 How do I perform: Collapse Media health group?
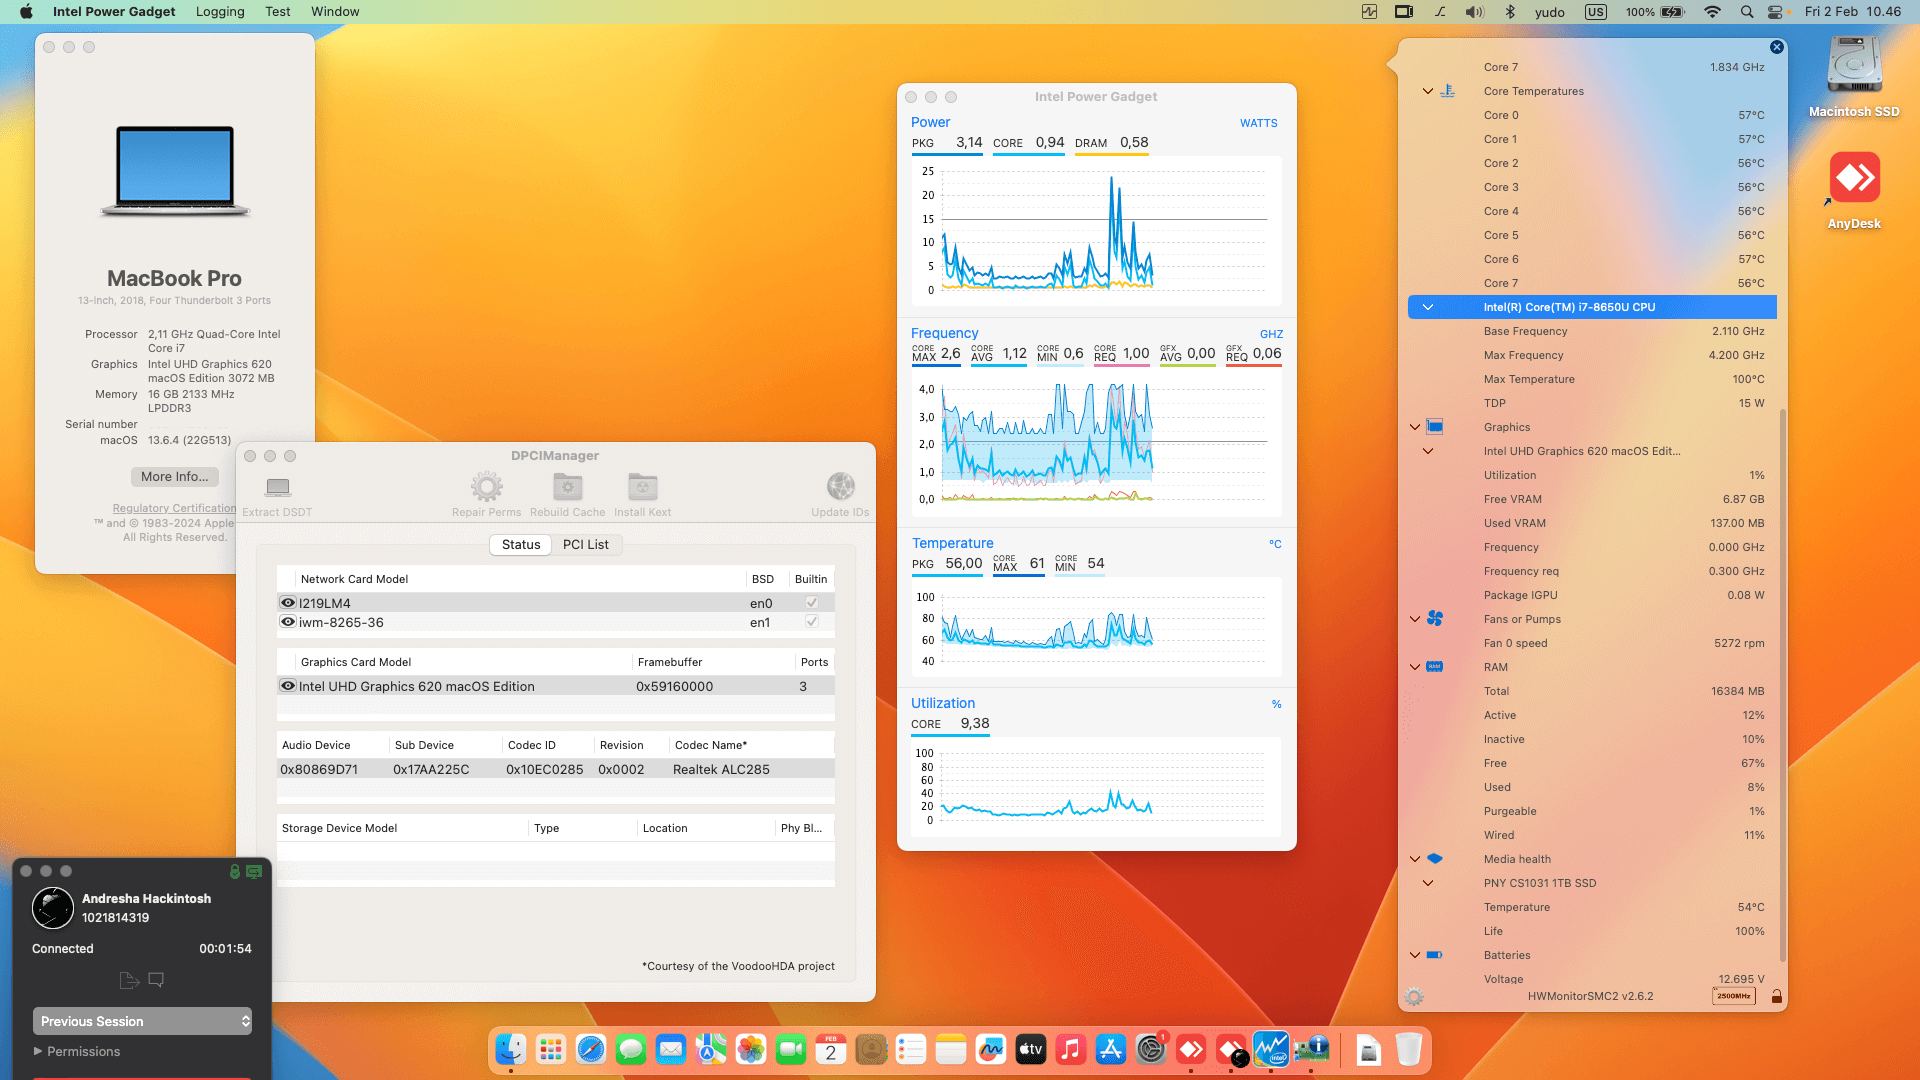(1415, 859)
